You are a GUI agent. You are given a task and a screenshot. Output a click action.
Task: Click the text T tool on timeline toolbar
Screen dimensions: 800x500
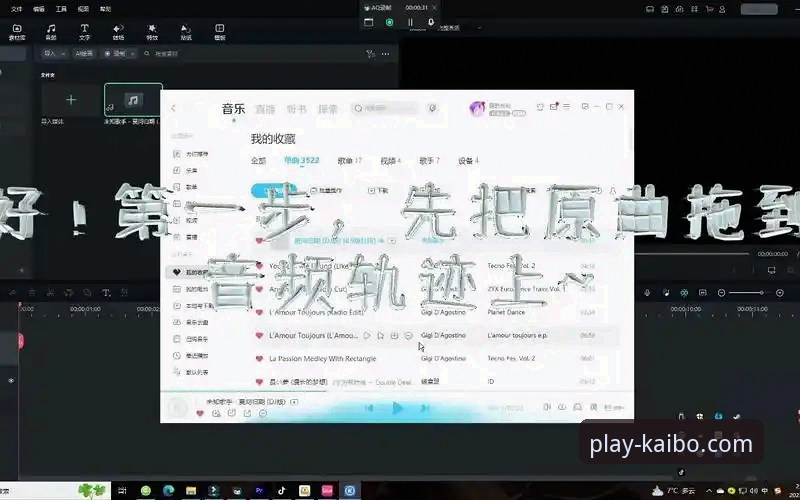coord(106,292)
